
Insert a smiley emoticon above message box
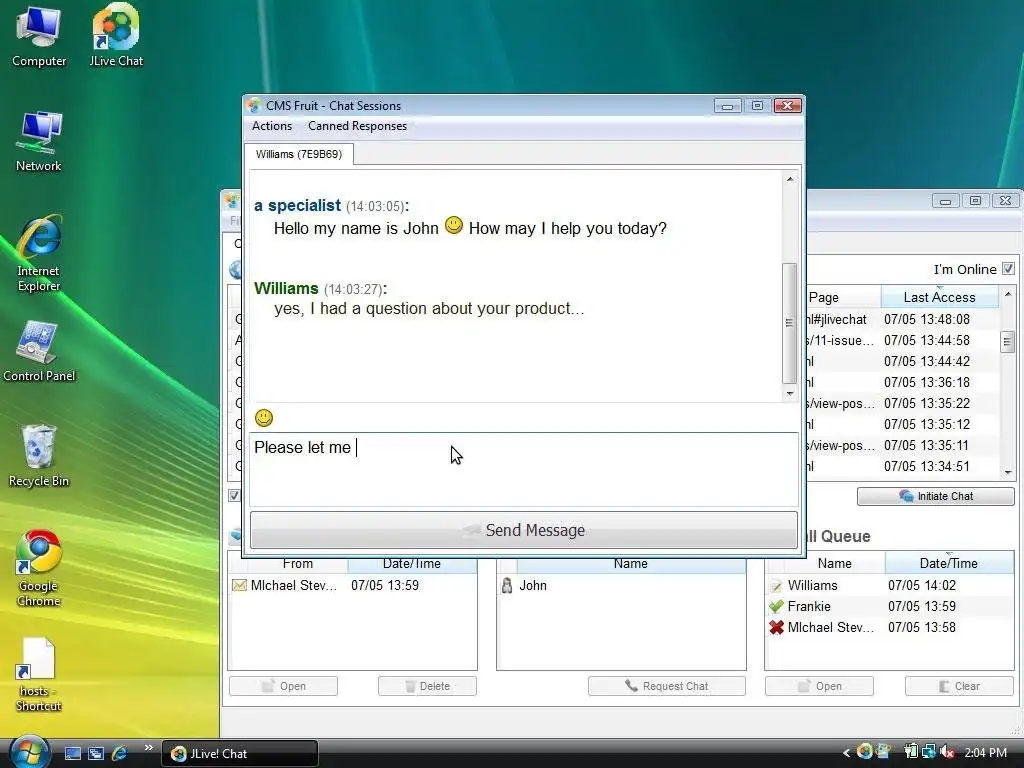click(264, 418)
